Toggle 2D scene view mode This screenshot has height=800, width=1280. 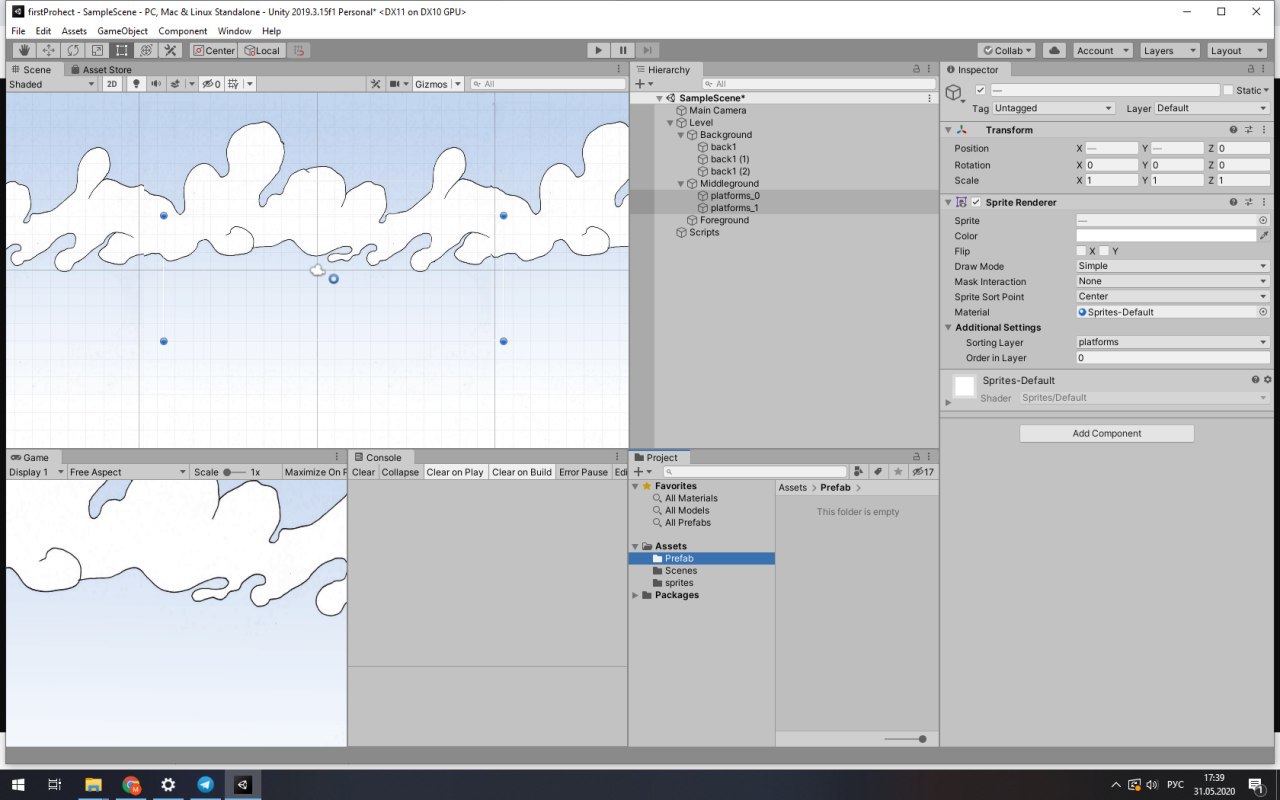tap(113, 84)
